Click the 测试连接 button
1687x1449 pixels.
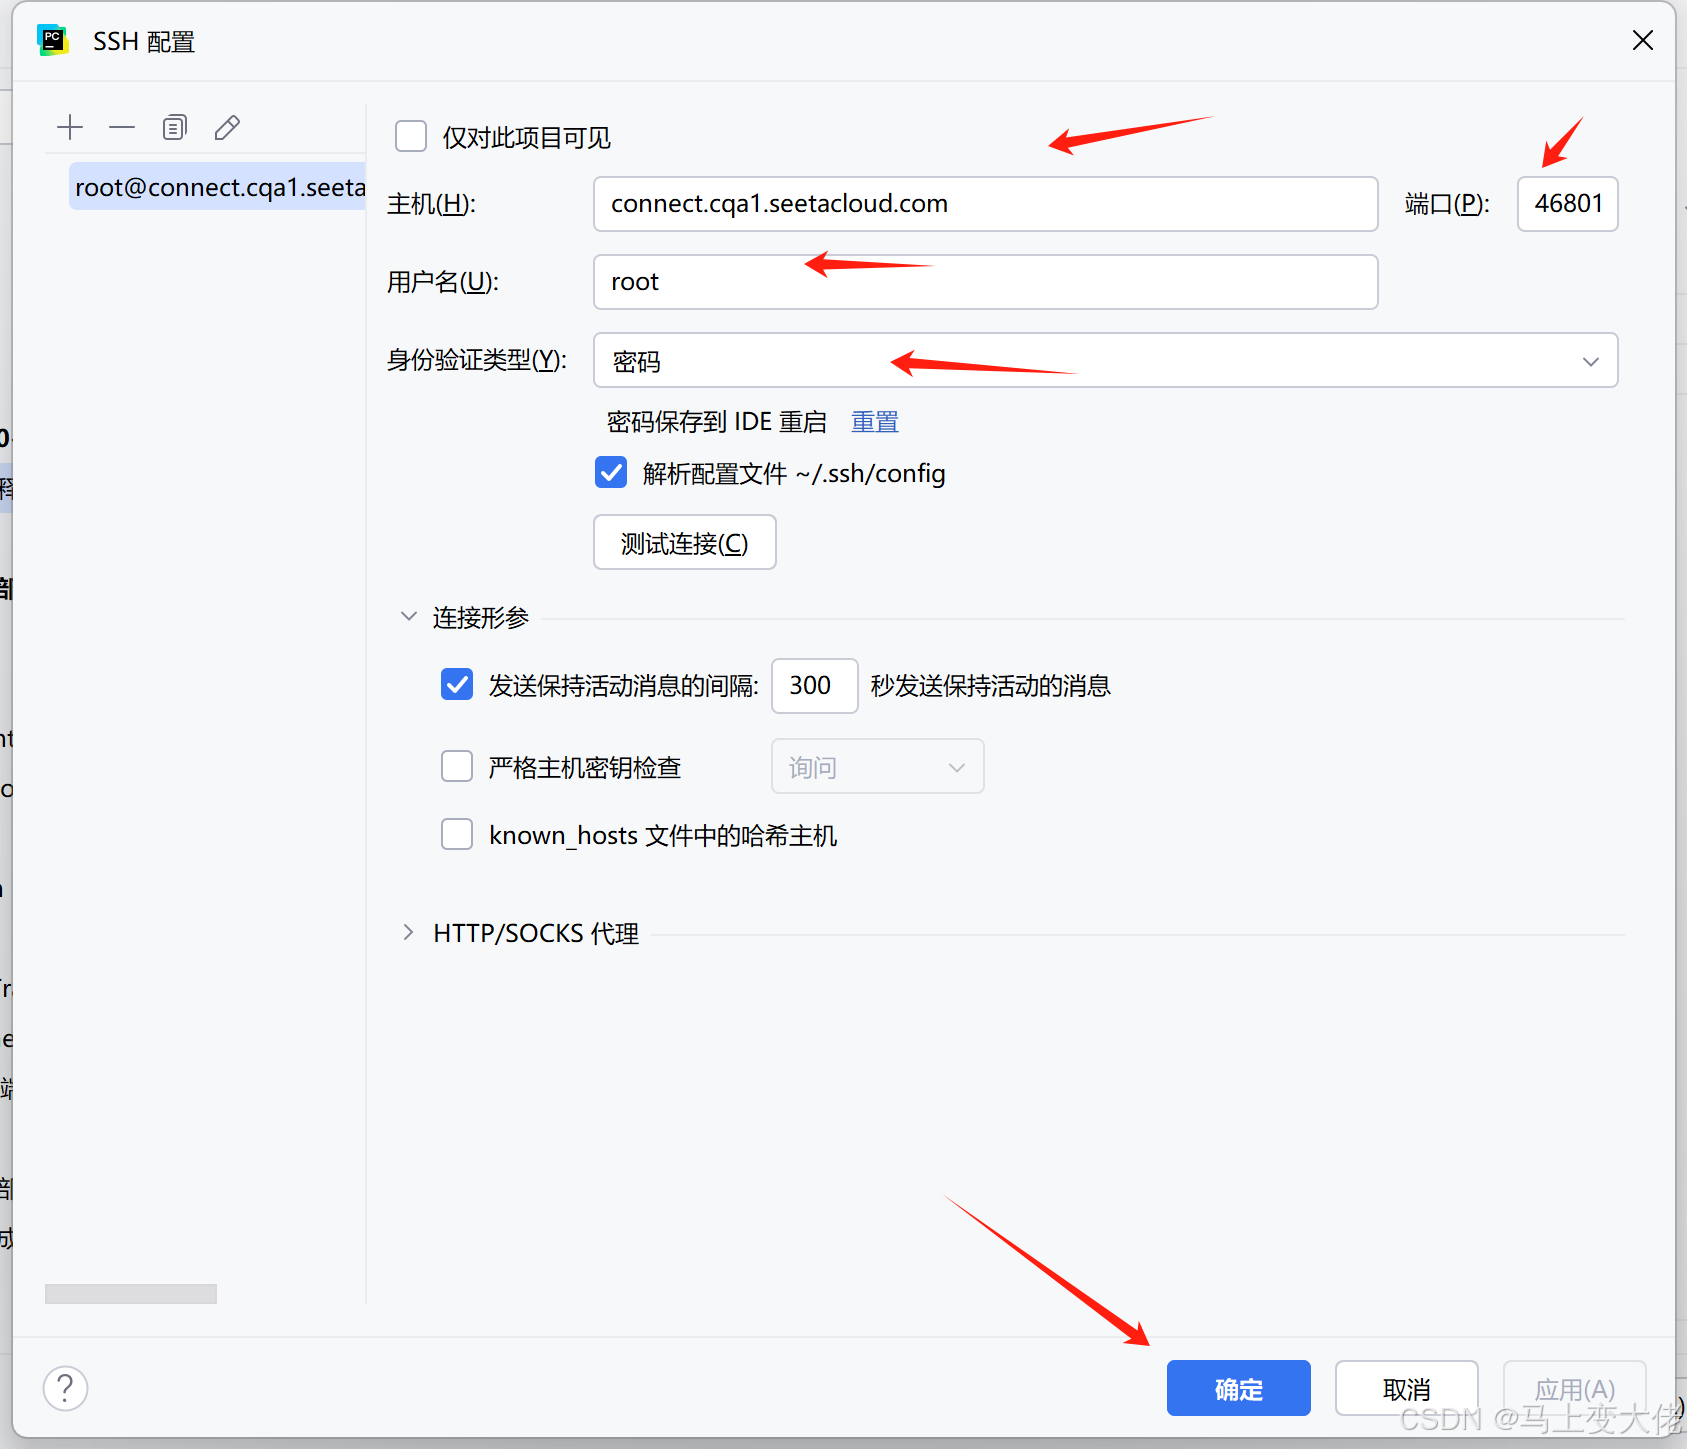(684, 542)
